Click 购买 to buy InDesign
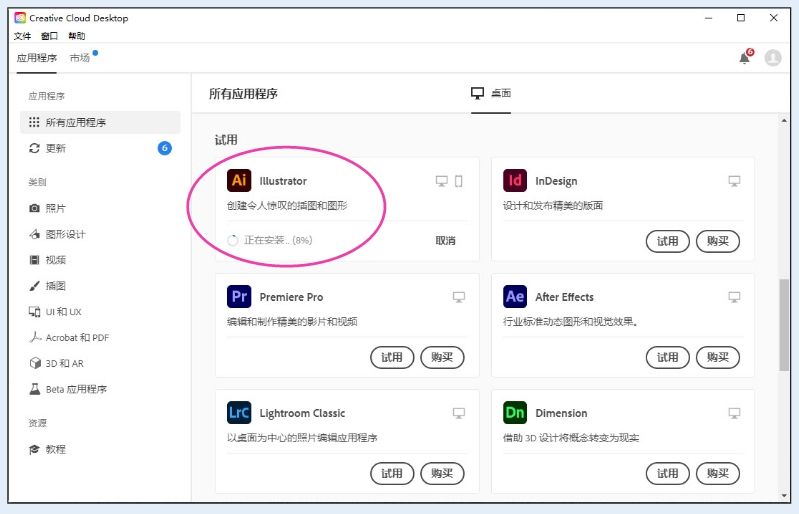799x514 pixels. (717, 241)
